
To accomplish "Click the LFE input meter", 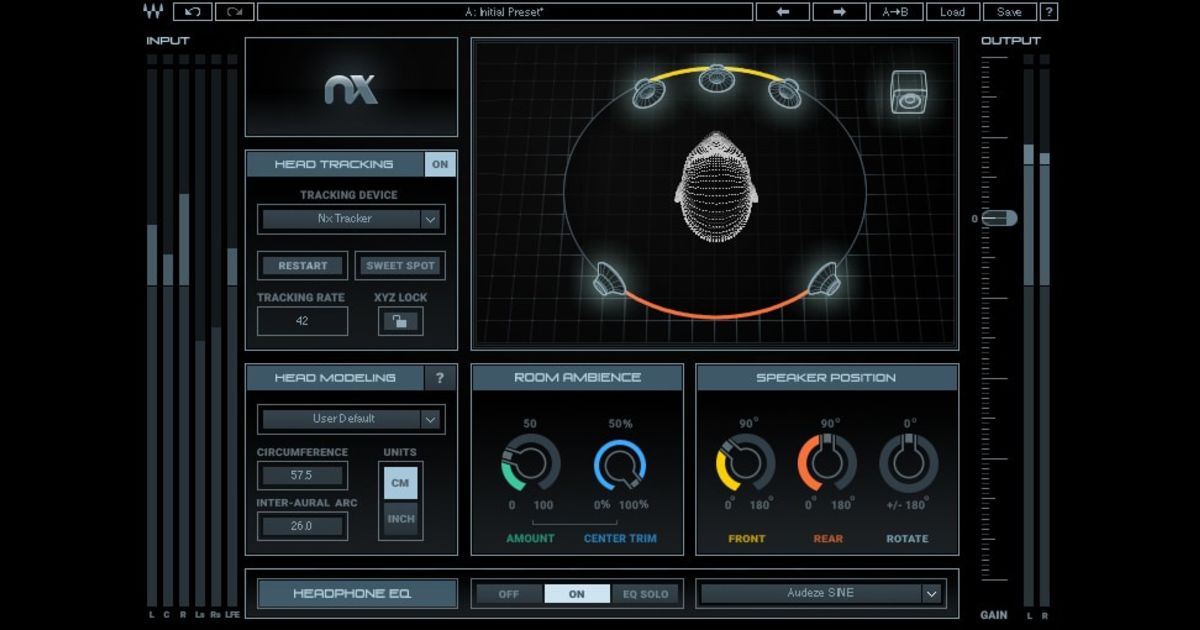I will [x=232, y=331].
